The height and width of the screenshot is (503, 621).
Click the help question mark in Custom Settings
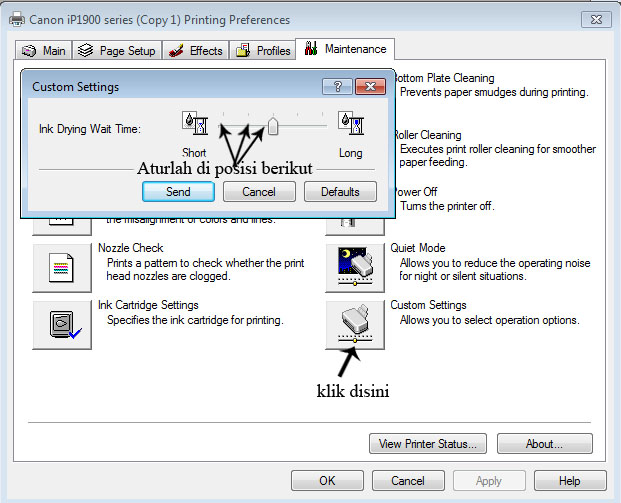pyautogui.click(x=337, y=86)
